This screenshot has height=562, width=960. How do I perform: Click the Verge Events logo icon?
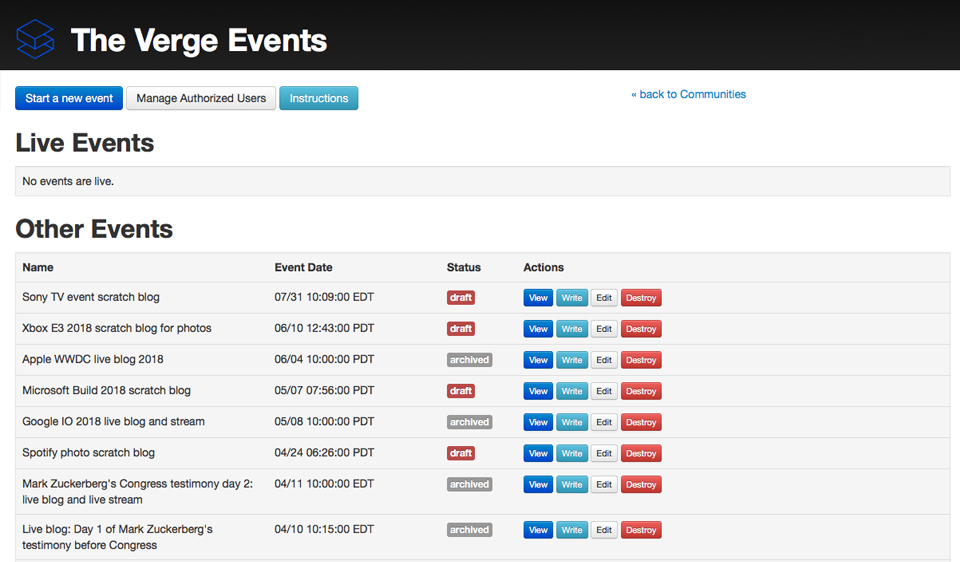(x=35, y=39)
